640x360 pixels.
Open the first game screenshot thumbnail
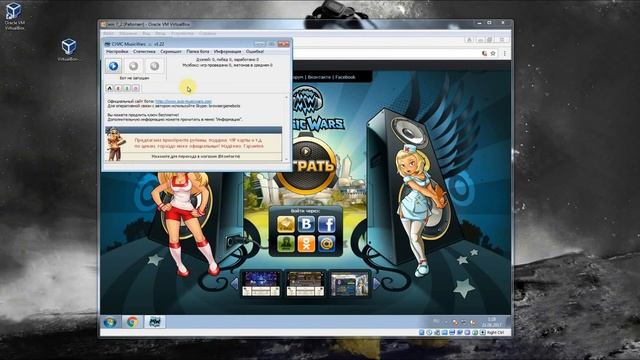(261, 283)
